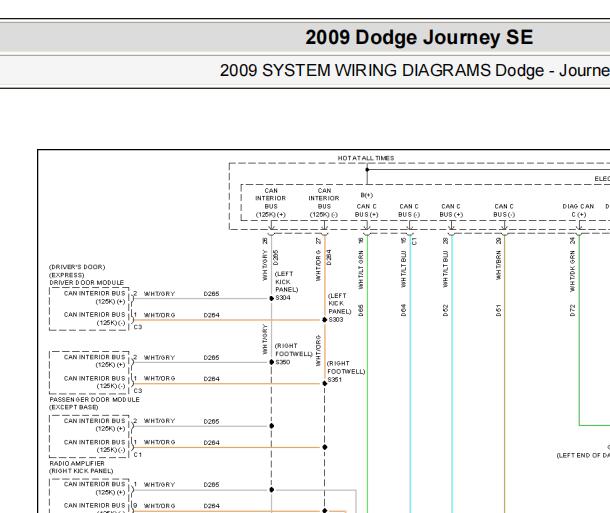Click circuit label 'D64'
Screen dimensions: 610x513
point(403,310)
